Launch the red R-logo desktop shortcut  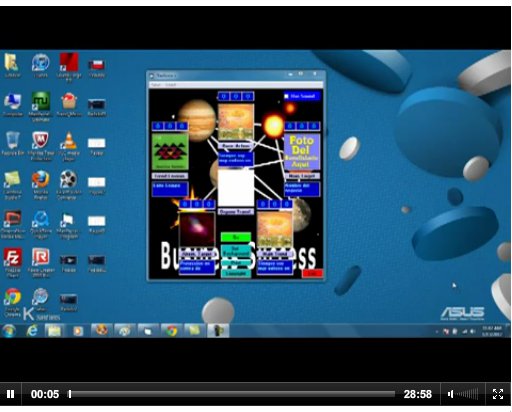point(41,262)
